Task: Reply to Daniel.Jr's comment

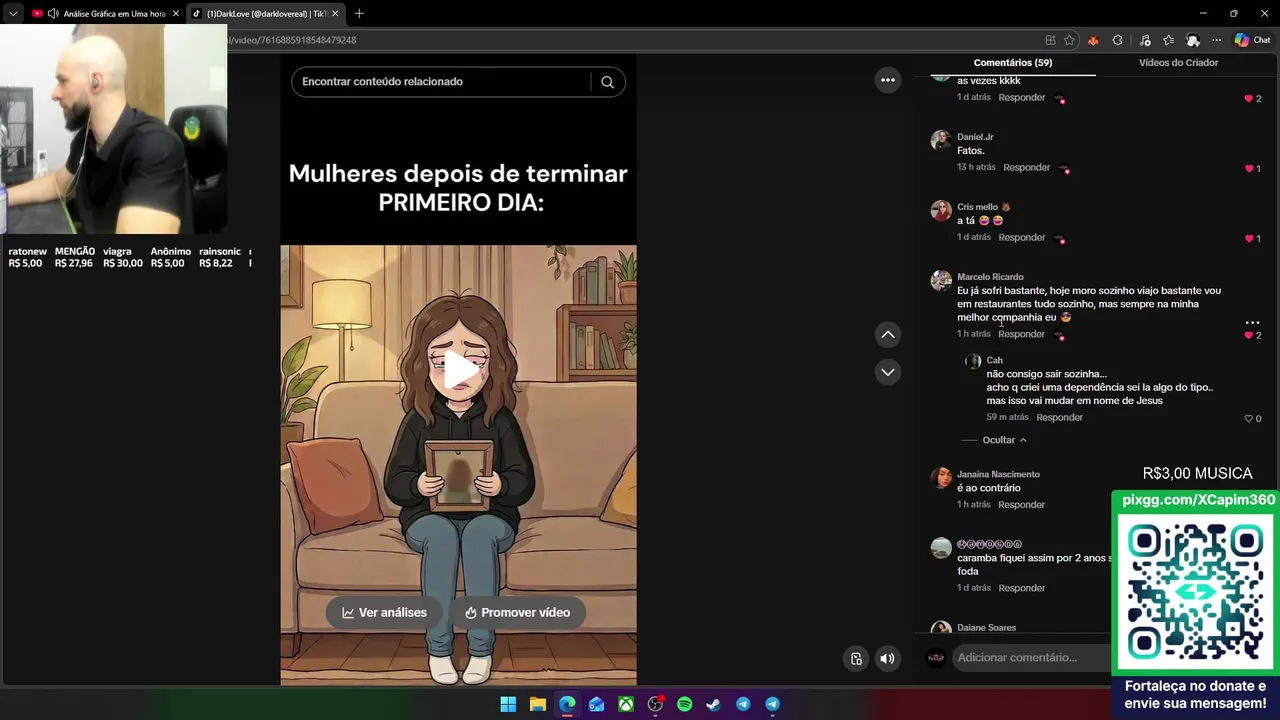Action: click(1026, 167)
